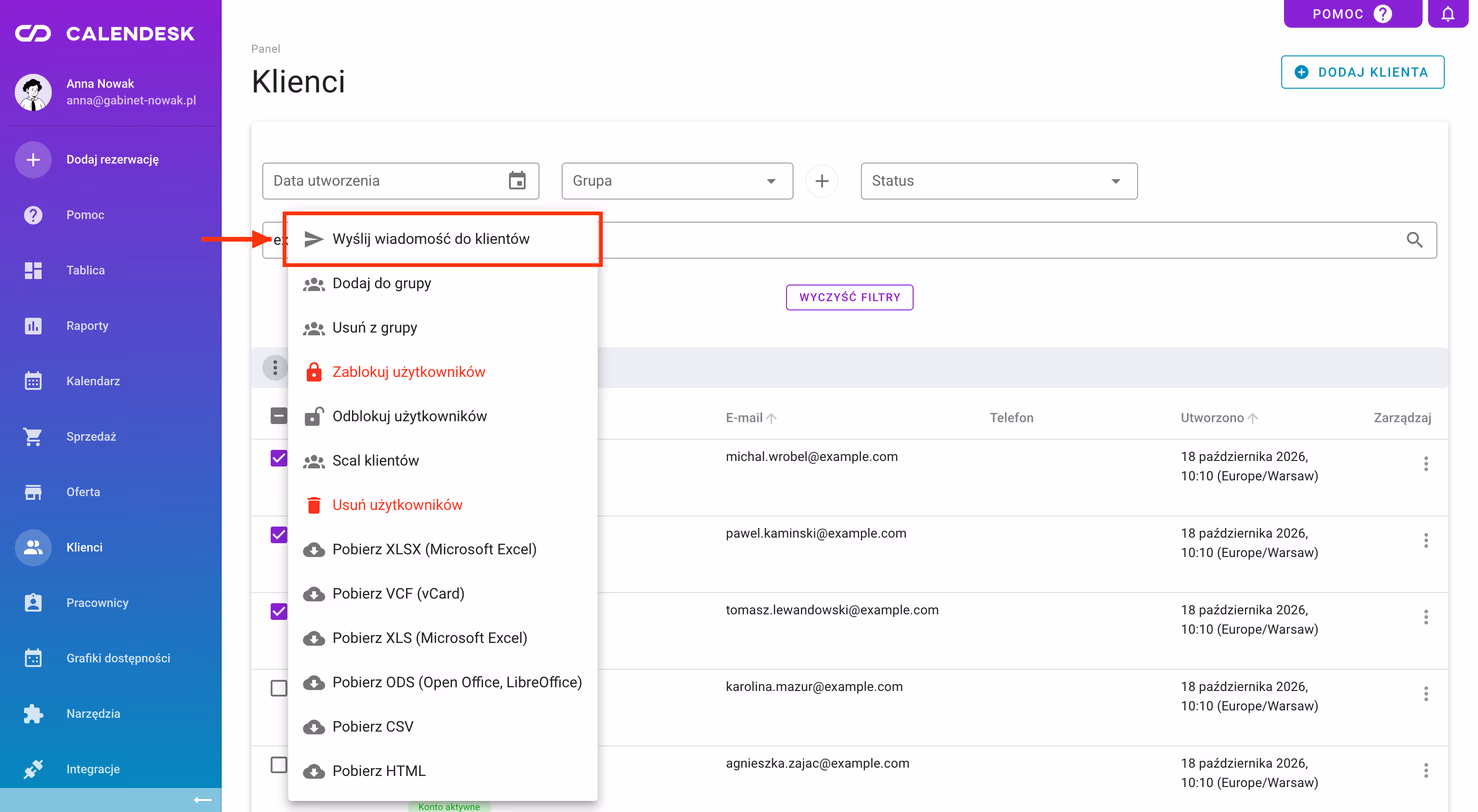This screenshot has width=1478, height=812.
Task: Open the Raporty sidebar icon
Action: (x=33, y=326)
